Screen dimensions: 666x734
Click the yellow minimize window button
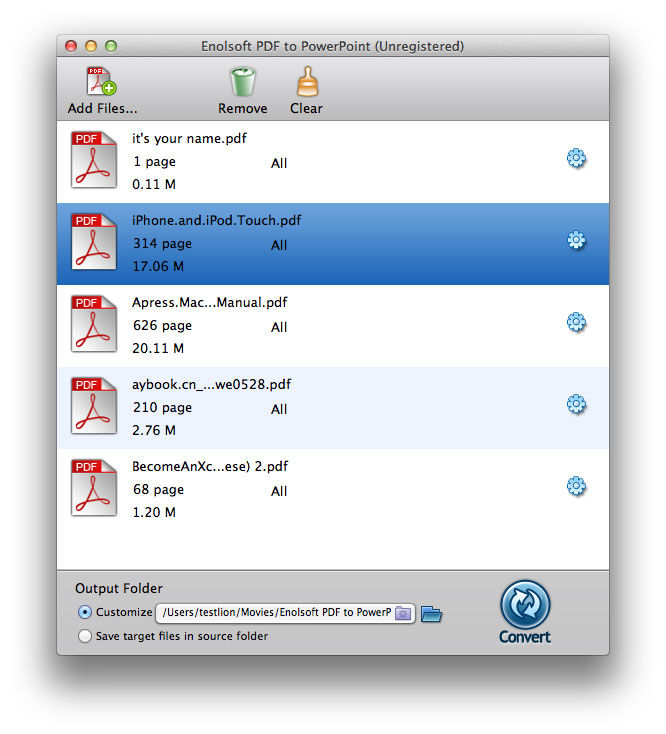[91, 46]
